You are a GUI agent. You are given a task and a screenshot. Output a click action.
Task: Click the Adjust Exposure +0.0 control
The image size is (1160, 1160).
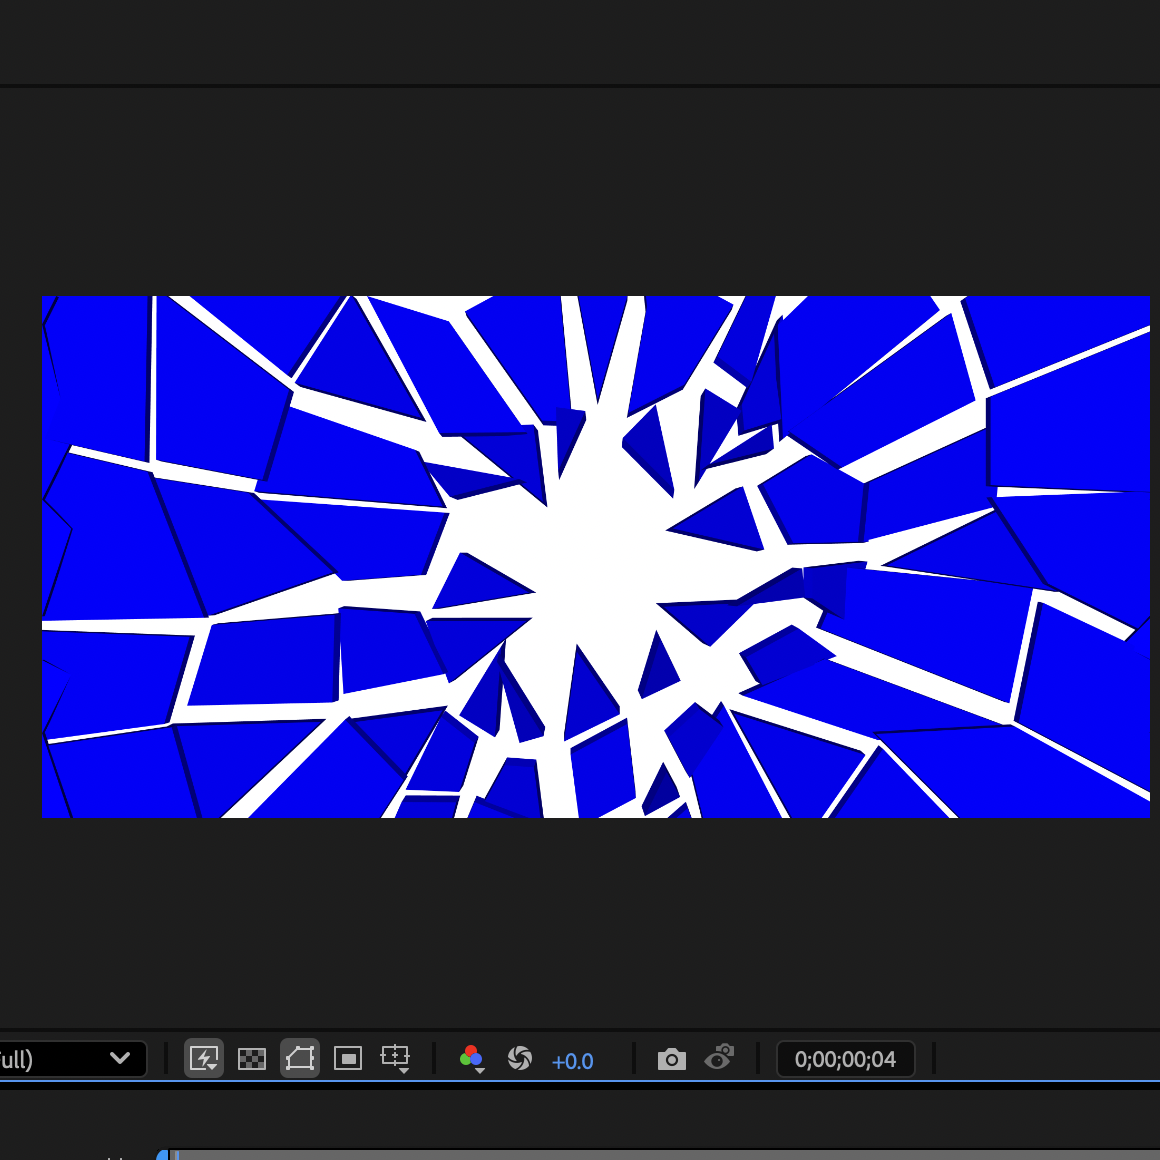(573, 1061)
